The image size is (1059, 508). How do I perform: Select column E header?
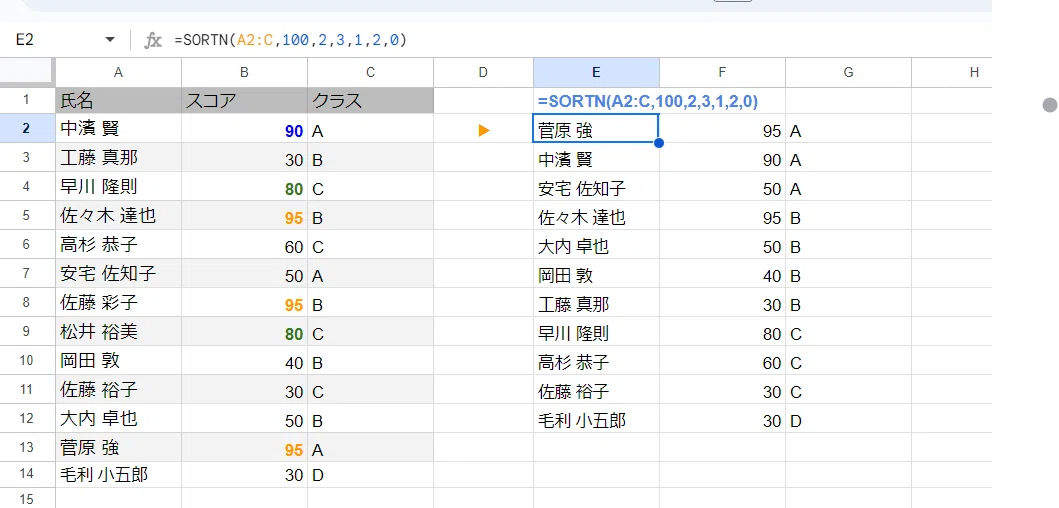(x=596, y=73)
